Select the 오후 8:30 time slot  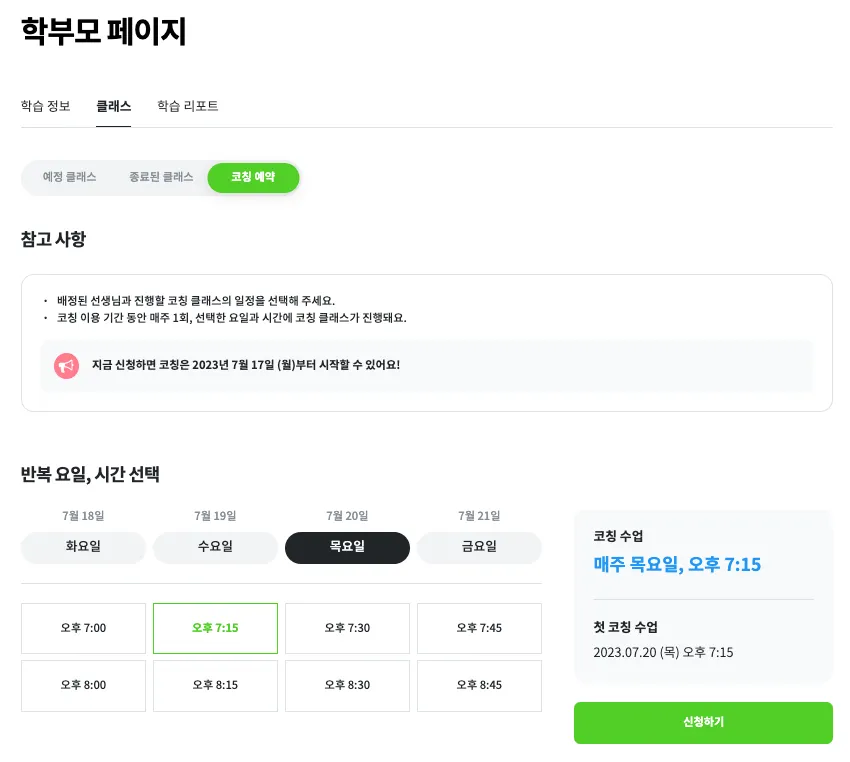tap(347, 685)
